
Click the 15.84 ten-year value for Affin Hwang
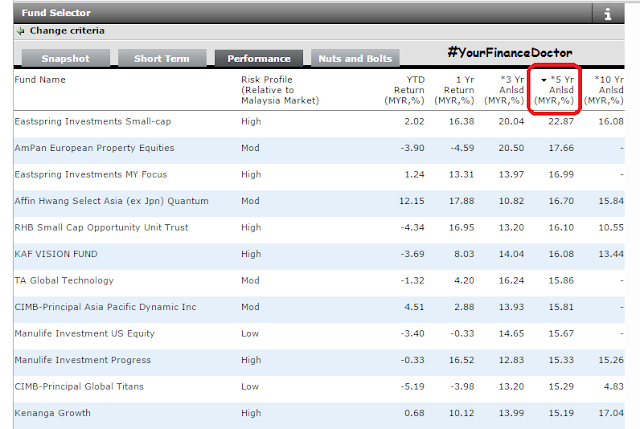tap(611, 201)
